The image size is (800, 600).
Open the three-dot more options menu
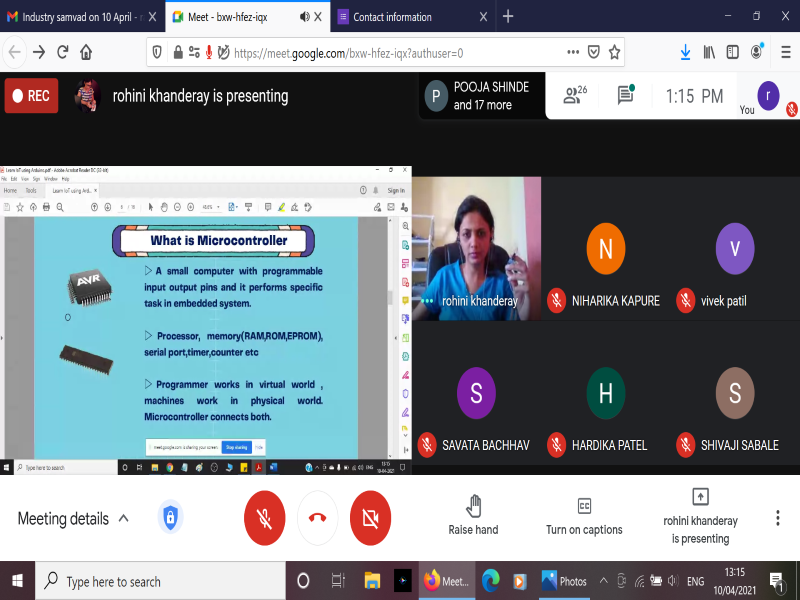coord(777,518)
